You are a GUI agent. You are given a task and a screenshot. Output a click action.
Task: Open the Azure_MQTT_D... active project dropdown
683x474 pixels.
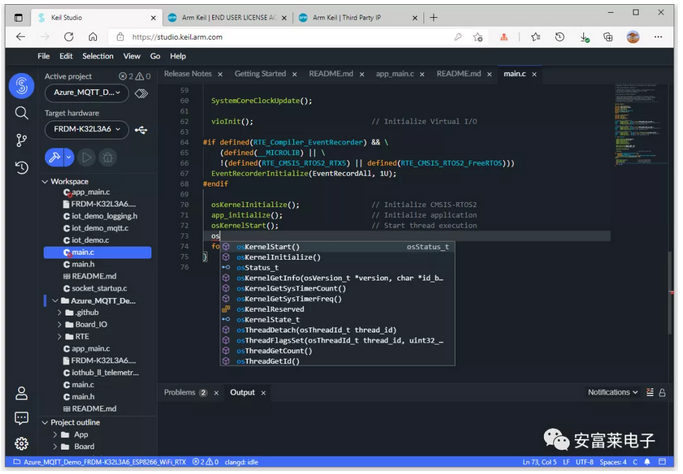87,93
